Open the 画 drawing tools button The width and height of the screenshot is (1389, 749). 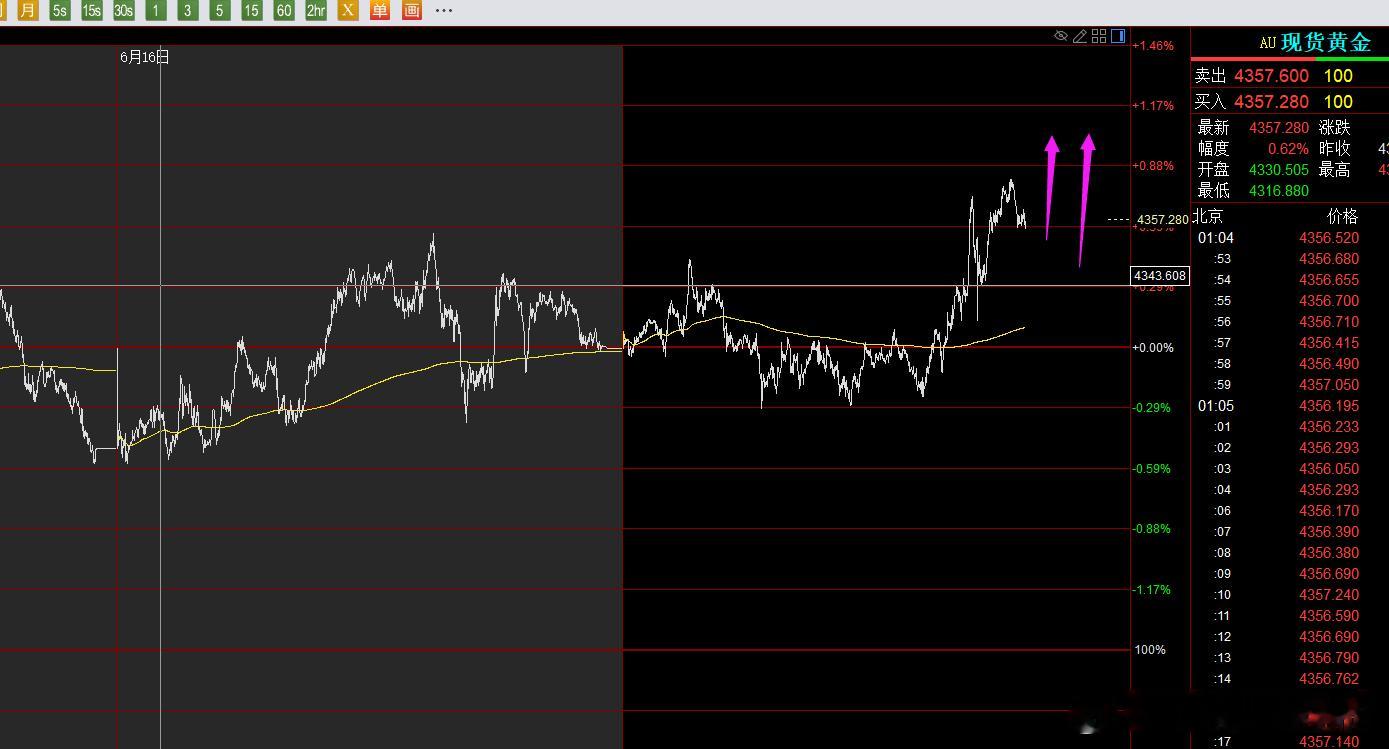412,10
